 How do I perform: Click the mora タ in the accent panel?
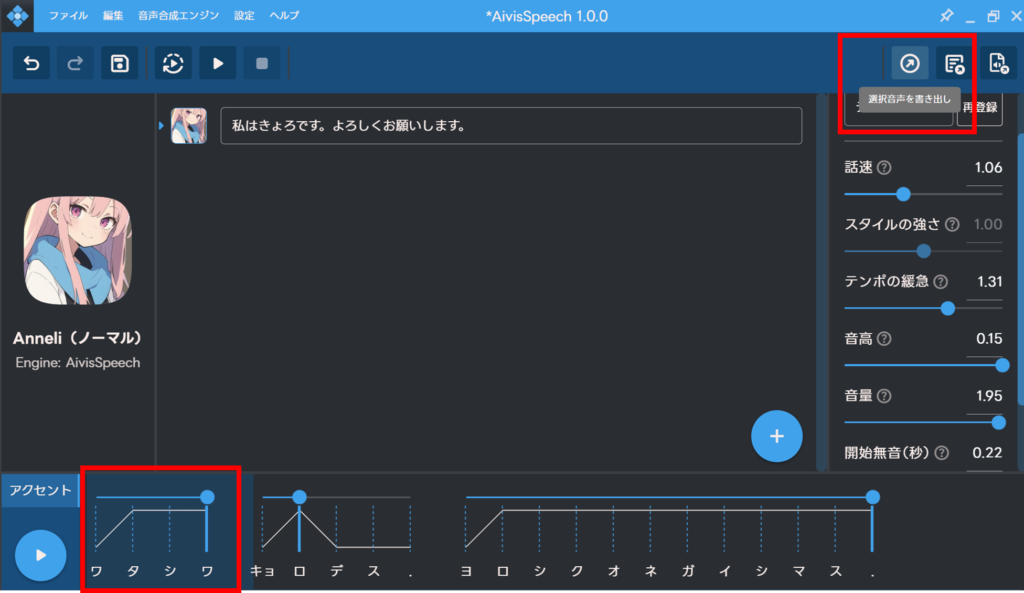pos(133,571)
